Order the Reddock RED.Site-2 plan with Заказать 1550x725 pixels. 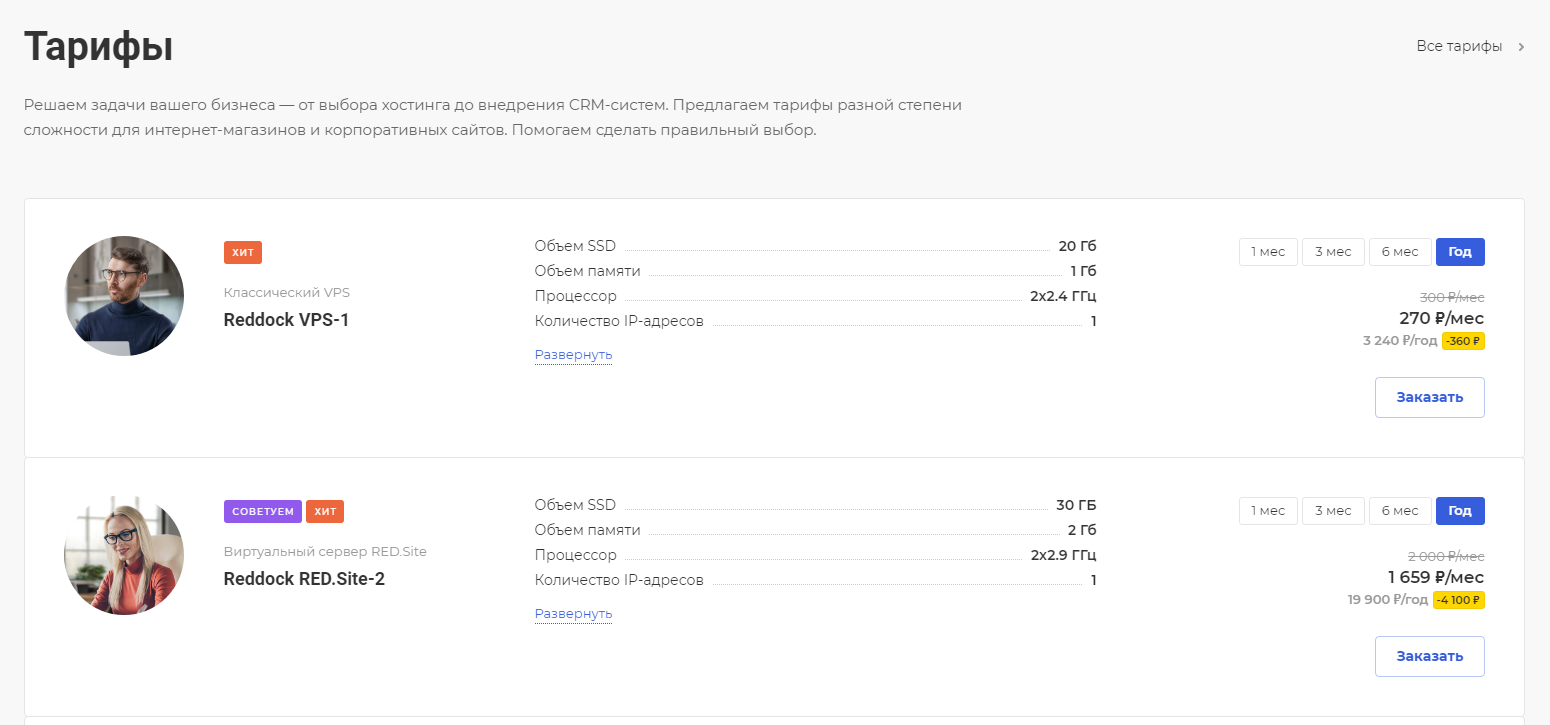pyautogui.click(x=1430, y=656)
